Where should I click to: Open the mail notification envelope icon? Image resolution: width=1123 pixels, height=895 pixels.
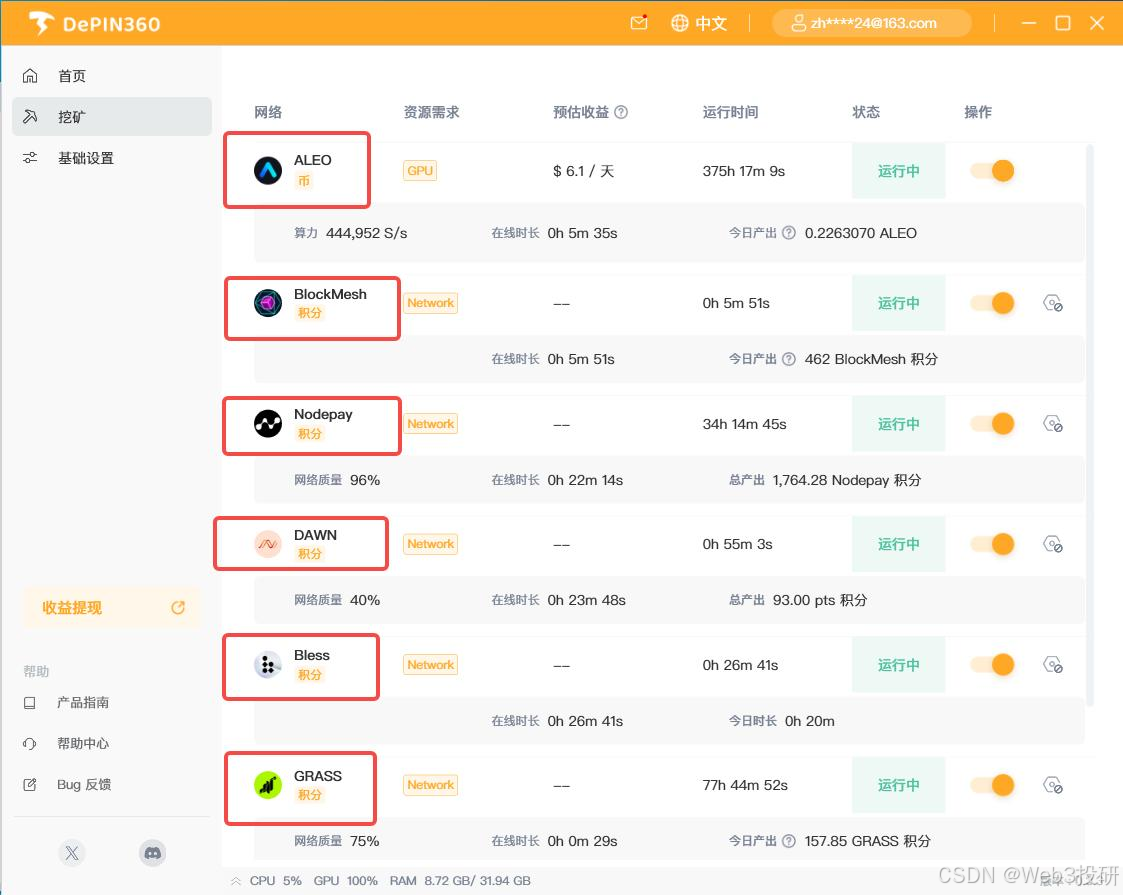[x=639, y=23]
